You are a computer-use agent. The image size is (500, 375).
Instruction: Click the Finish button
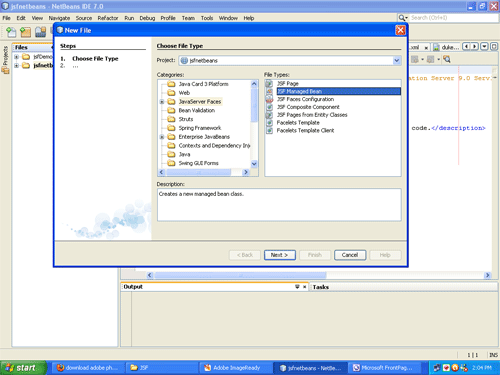[x=315, y=255]
